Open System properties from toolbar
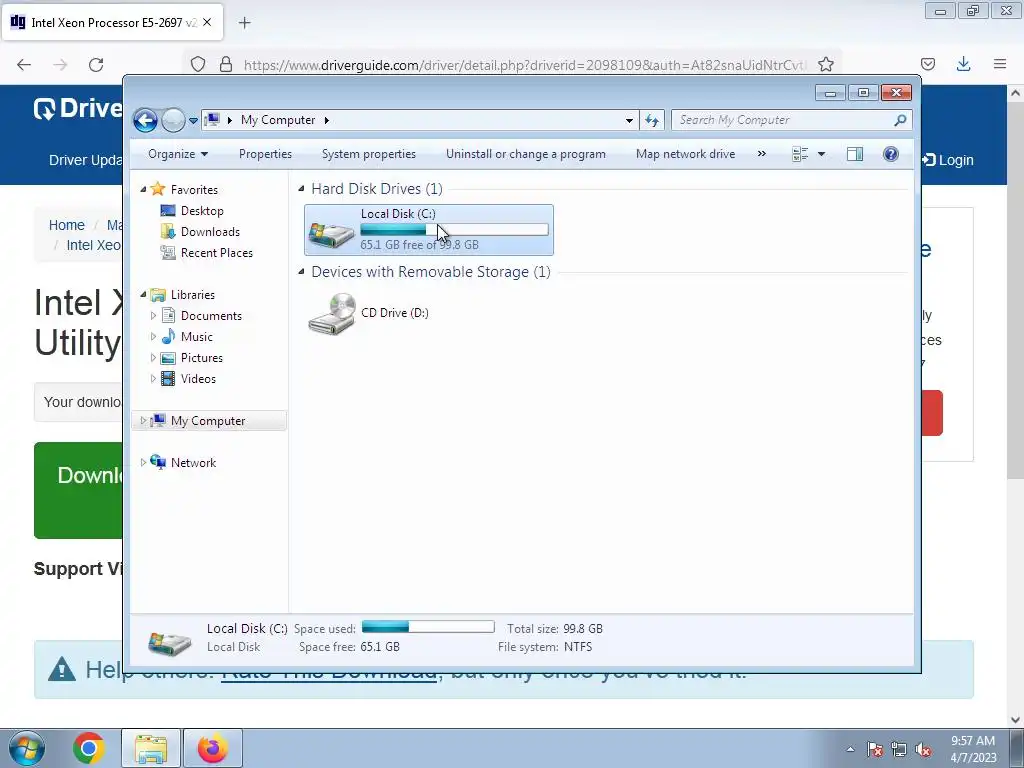The image size is (1024, 768). tap(369, 154)
